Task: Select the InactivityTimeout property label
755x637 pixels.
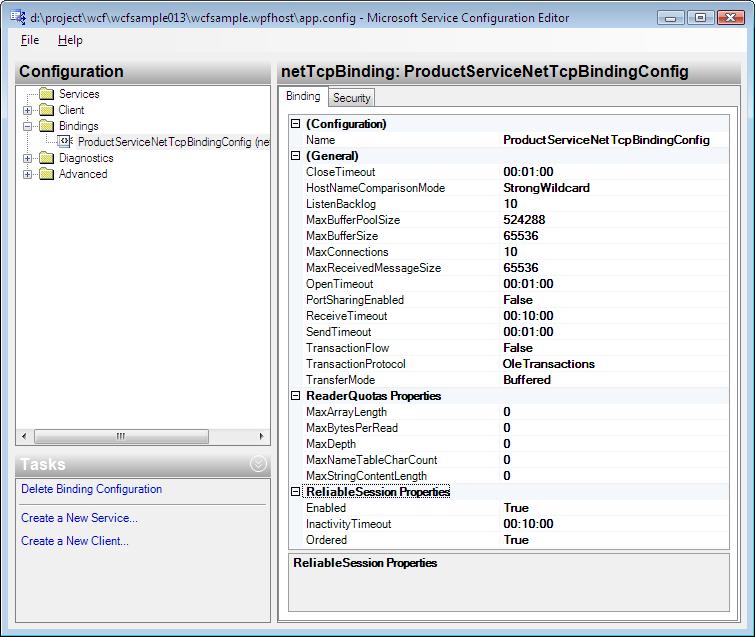Action: coord(349,524)
